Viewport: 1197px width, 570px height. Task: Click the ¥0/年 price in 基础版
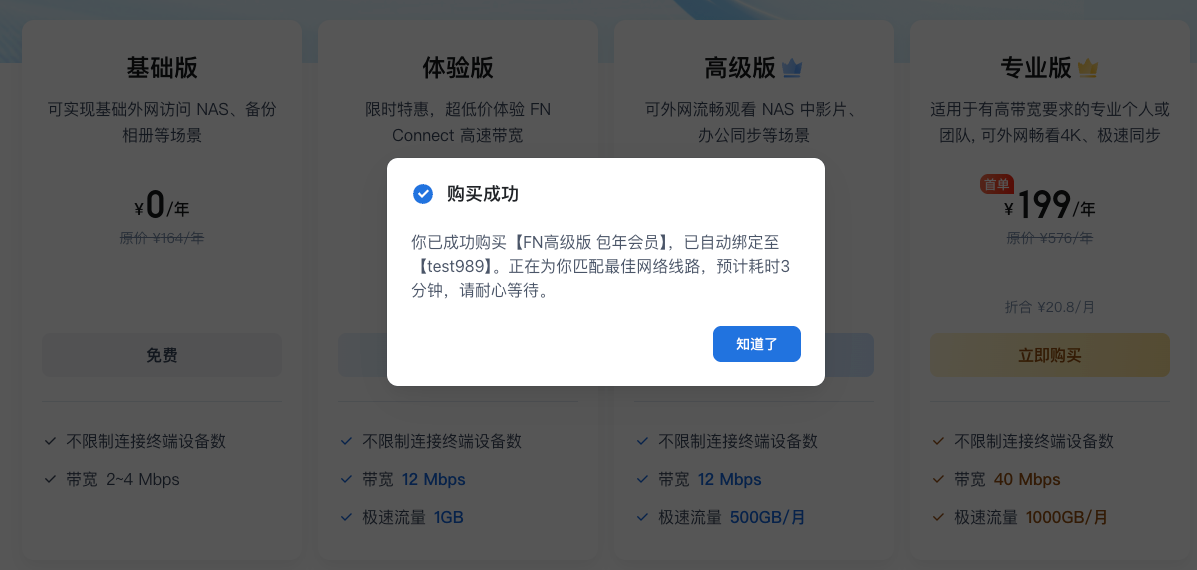click(x=162, y=205)
